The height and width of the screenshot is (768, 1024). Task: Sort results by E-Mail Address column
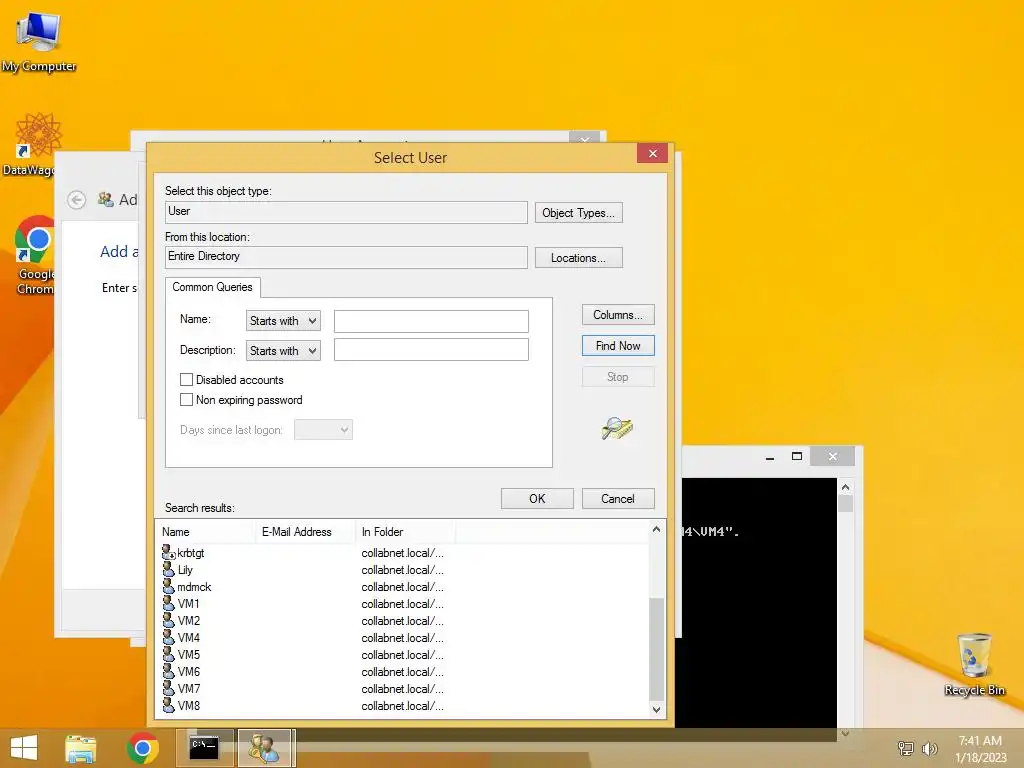coord(306,532)
